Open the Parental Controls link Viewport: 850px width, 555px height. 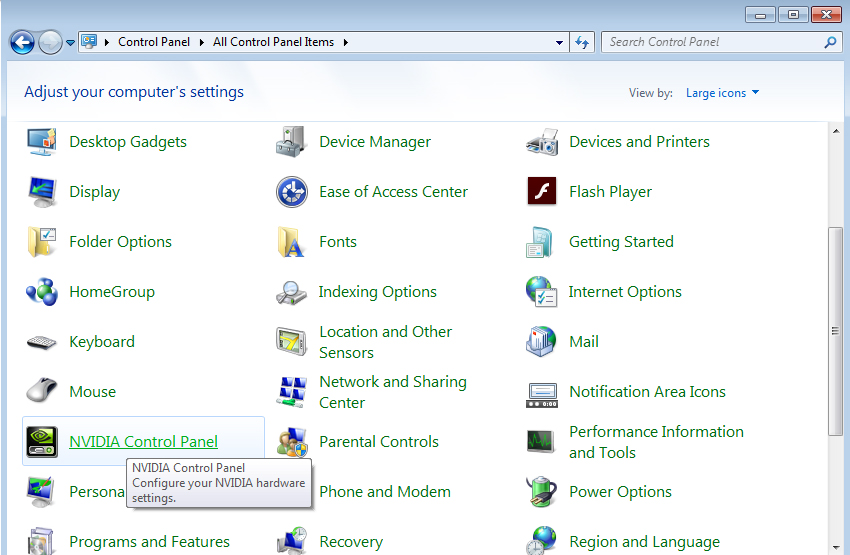(379, 442)
